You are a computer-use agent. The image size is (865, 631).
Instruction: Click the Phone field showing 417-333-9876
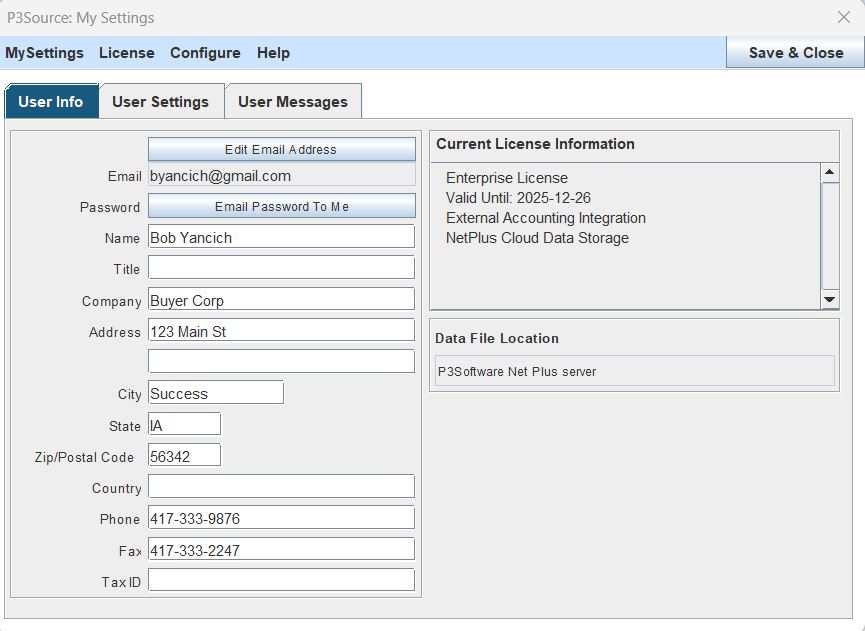pyautogui.click(x=281, y=517)
